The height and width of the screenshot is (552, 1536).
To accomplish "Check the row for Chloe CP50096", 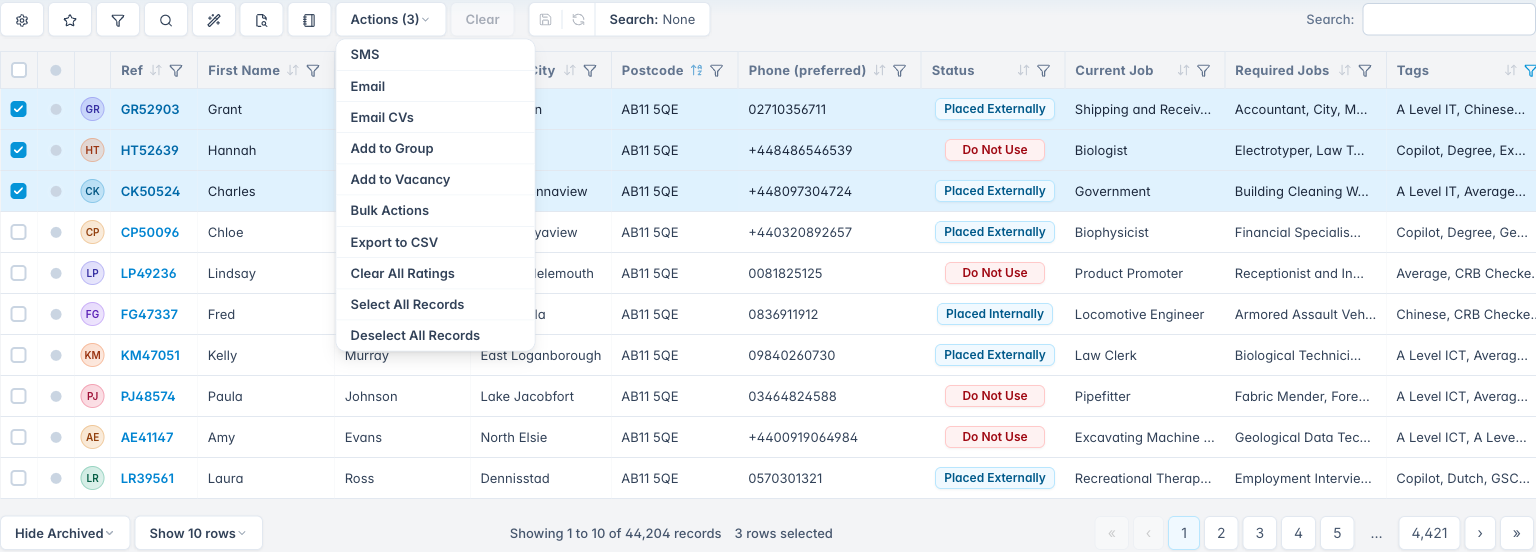I will 19,232.
